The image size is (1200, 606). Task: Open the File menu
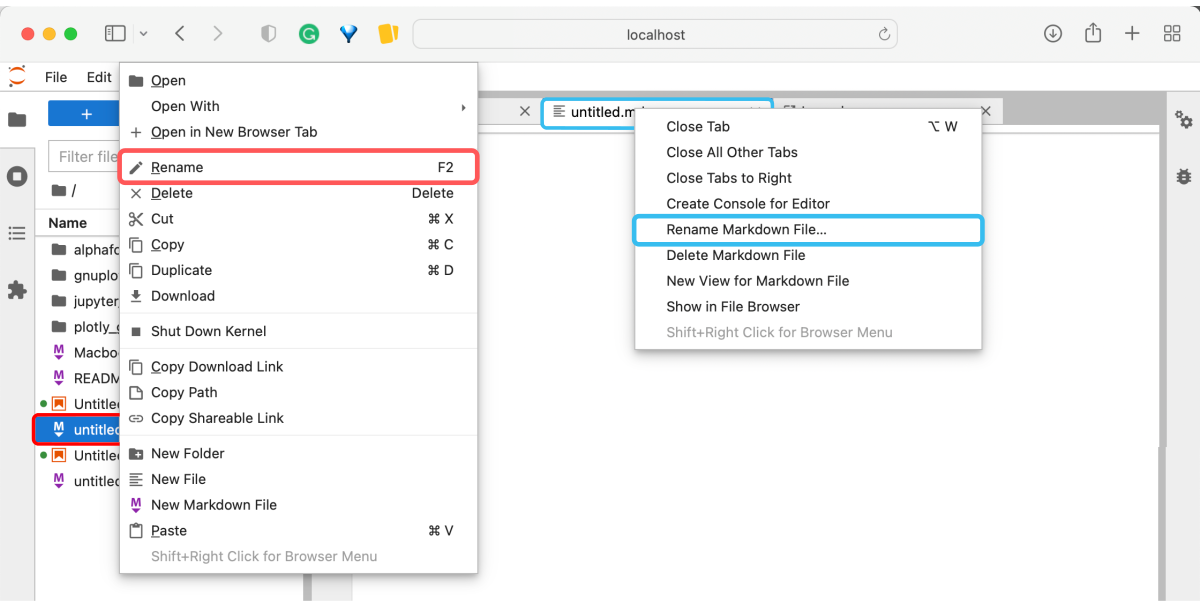(x=56, y=77)
